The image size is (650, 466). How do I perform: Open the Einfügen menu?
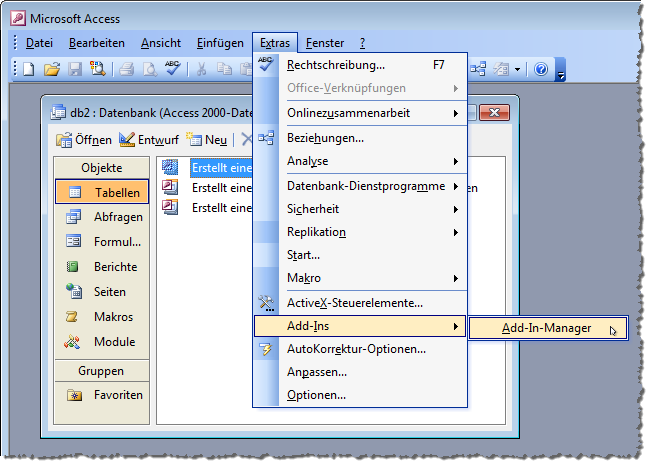tap(220, 43)
